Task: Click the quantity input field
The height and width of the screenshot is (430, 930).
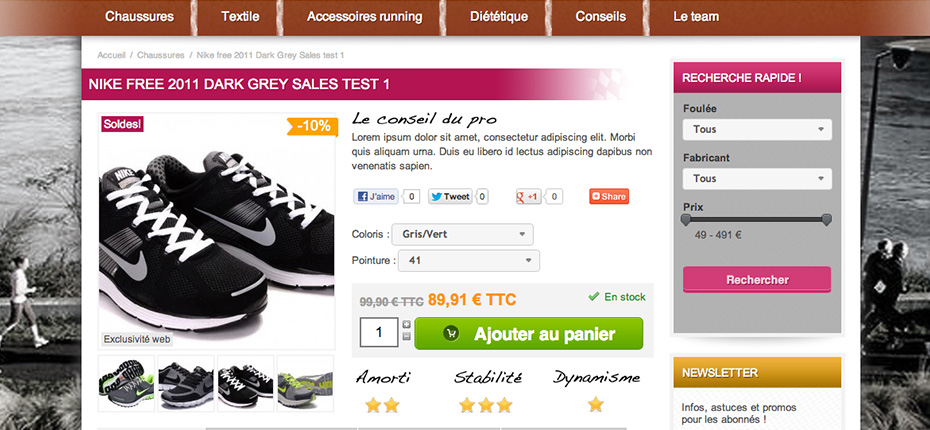Action: click(x=379, y=332)
